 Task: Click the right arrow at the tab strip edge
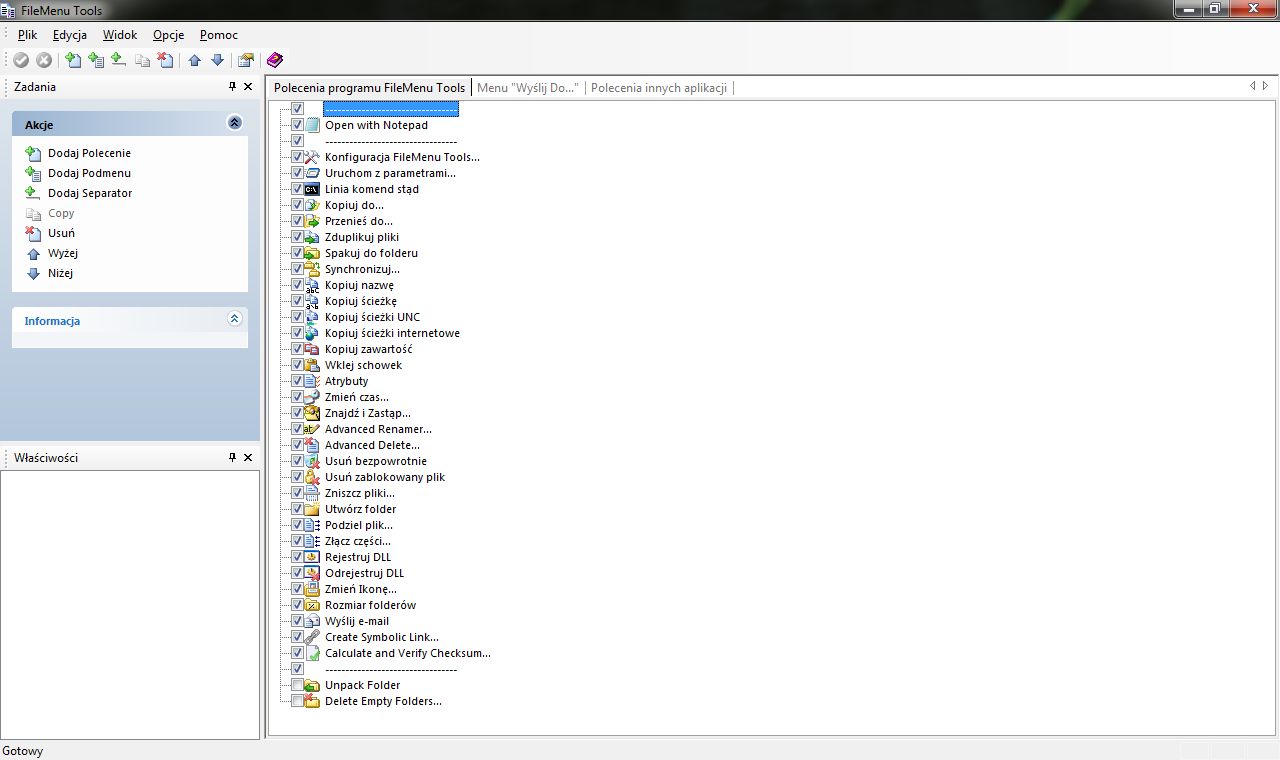(1266, 87)
